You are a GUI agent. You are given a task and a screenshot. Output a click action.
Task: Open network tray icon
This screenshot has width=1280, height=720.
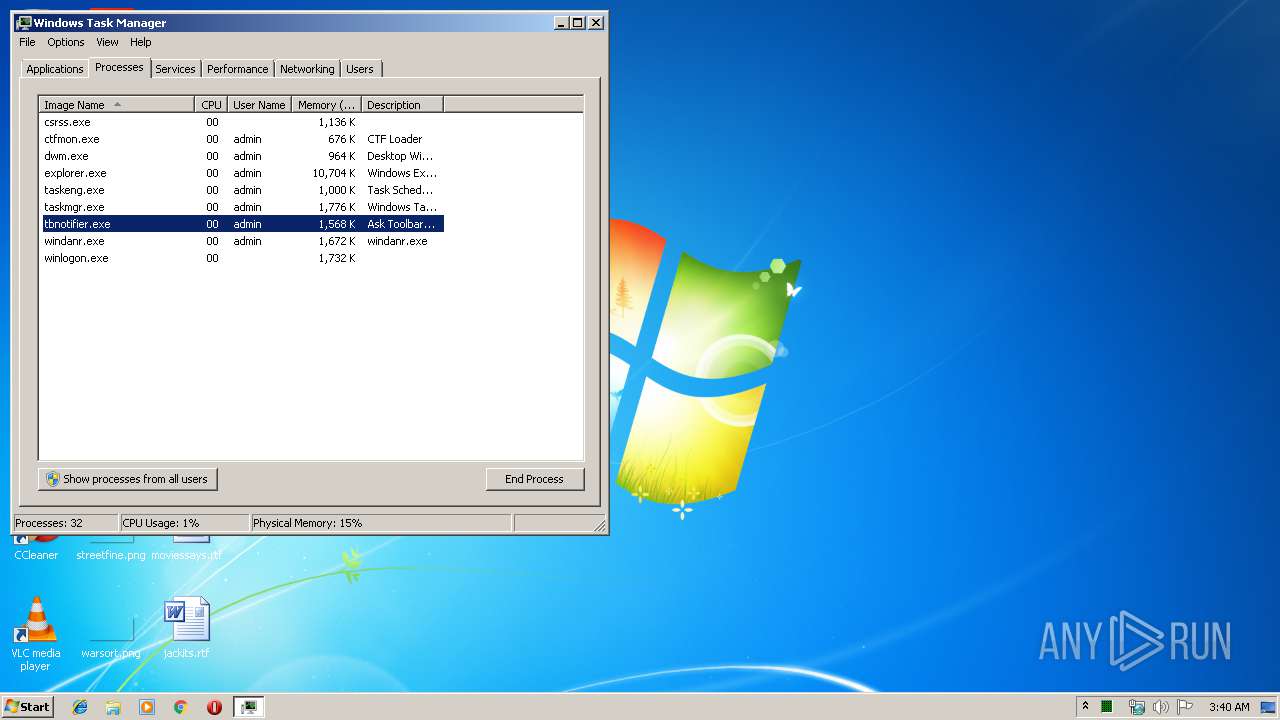point(1136,707)
